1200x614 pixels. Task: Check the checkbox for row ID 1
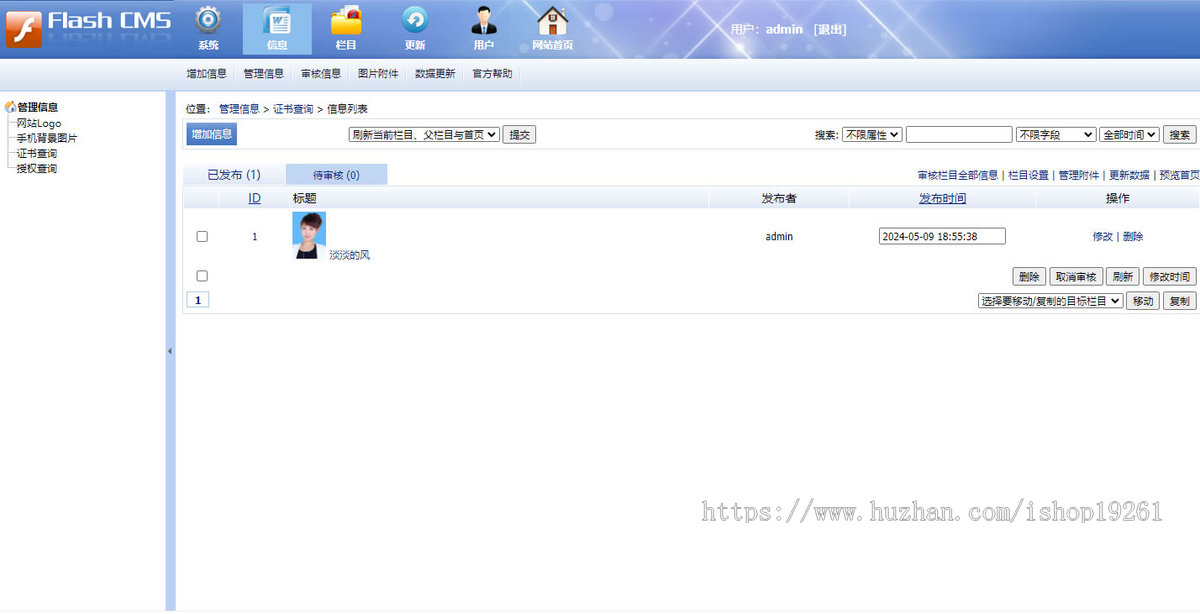point(202,237)
